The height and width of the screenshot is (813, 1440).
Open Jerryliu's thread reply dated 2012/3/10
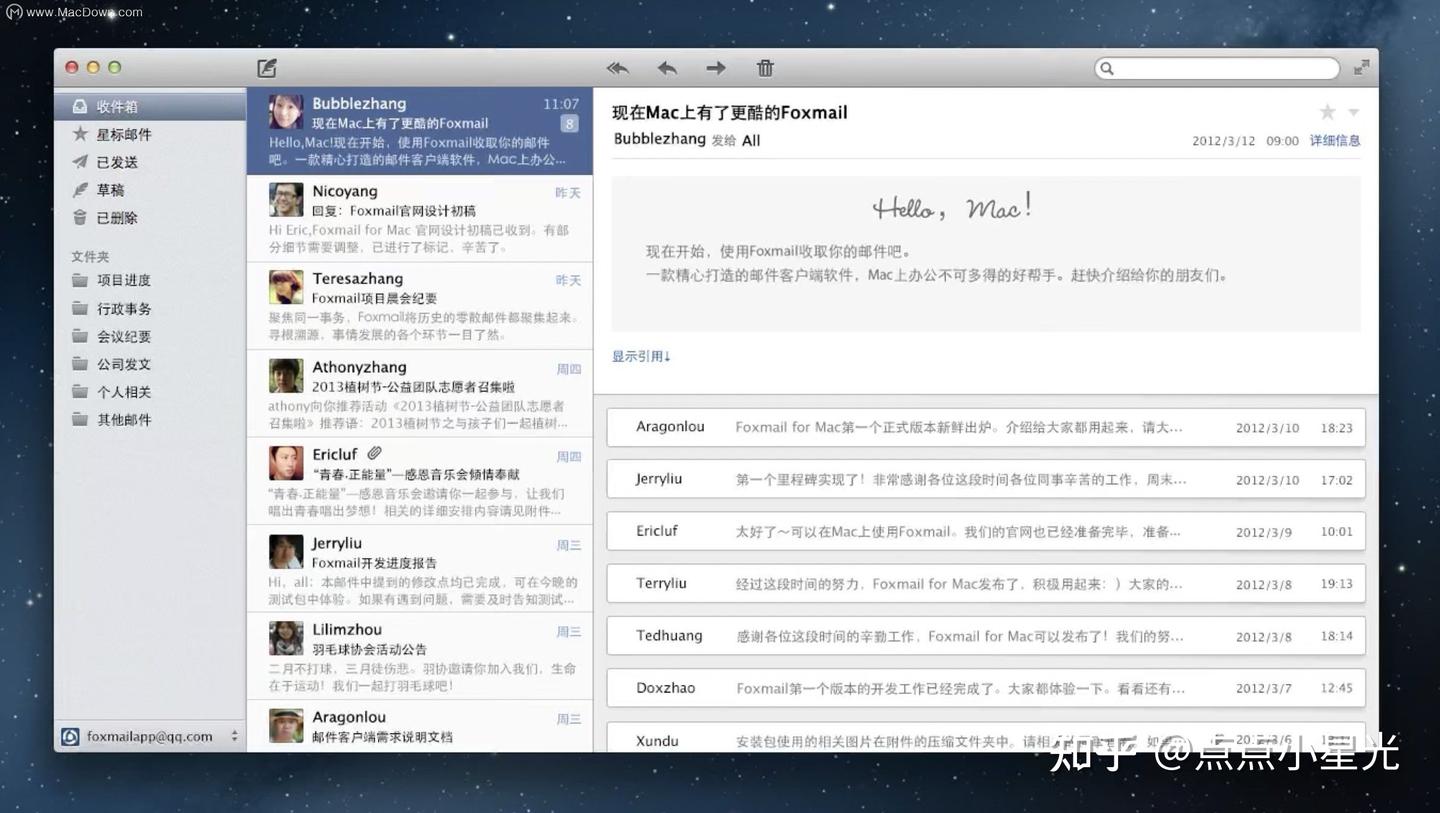point(985,479)
